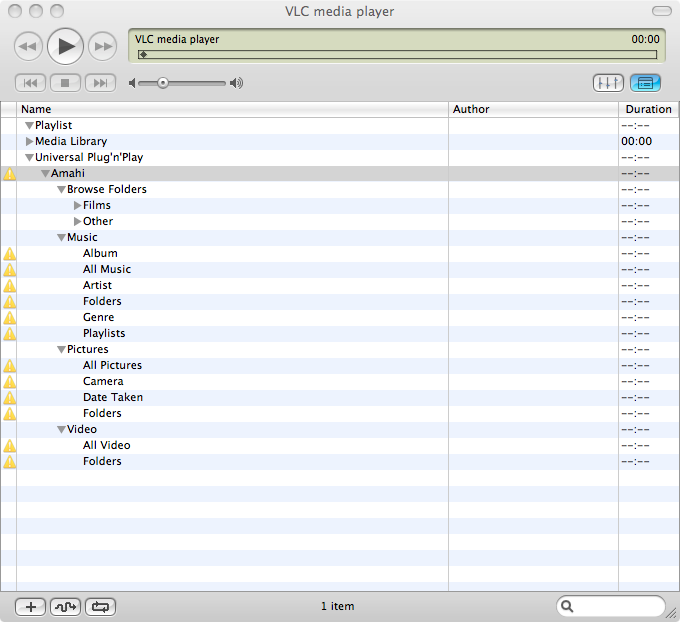Click the warning icon beside All Music
The height and width of the screenshot is (622, 680).
[x=10, y=270]
